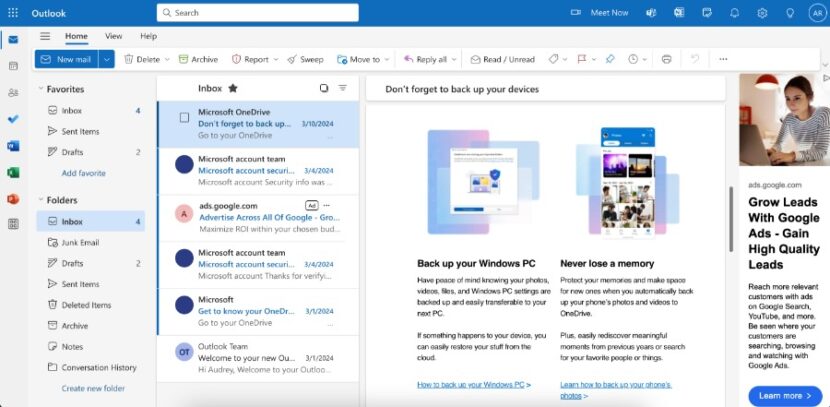This screenshot has width=830, height=407.
Task: Toggle the hamburger navigation pane button
Action: pyautogui.click(x=45, y=36)
